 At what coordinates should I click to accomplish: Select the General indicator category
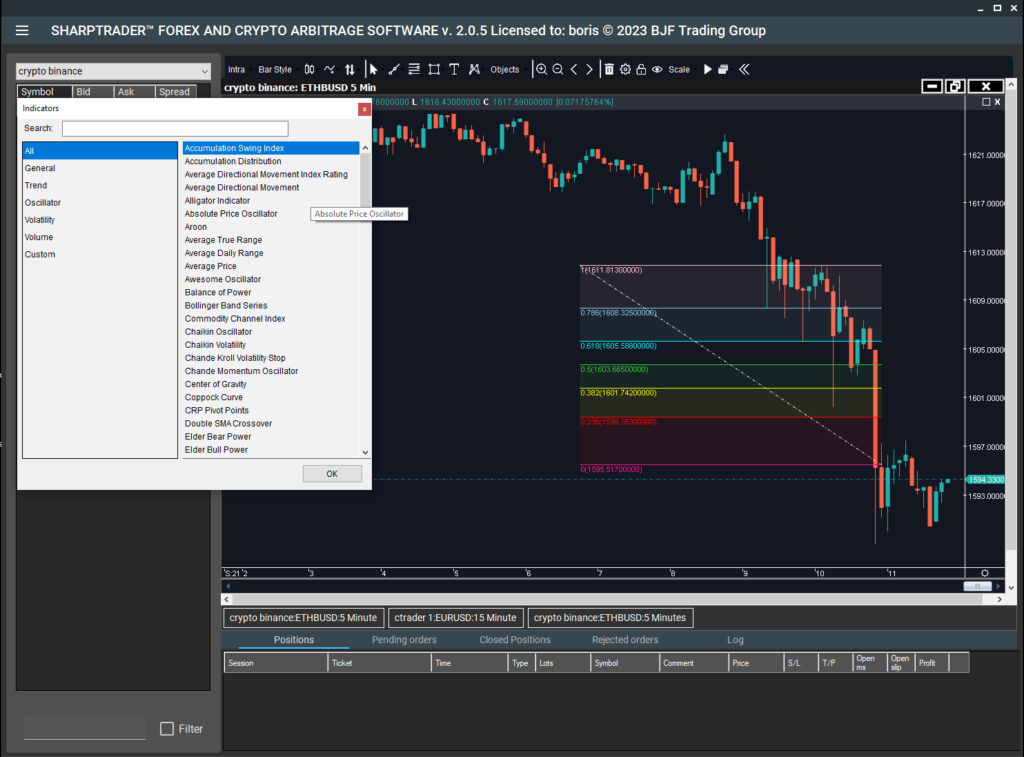99,168
